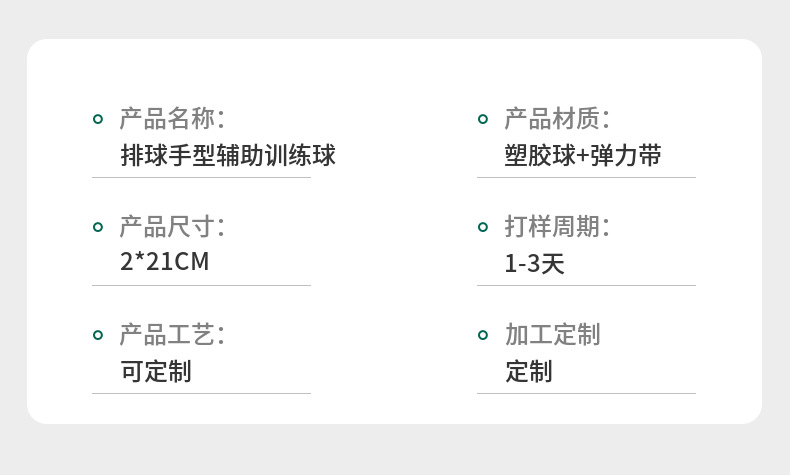Click the underline beneath 2*21CM

201,285
